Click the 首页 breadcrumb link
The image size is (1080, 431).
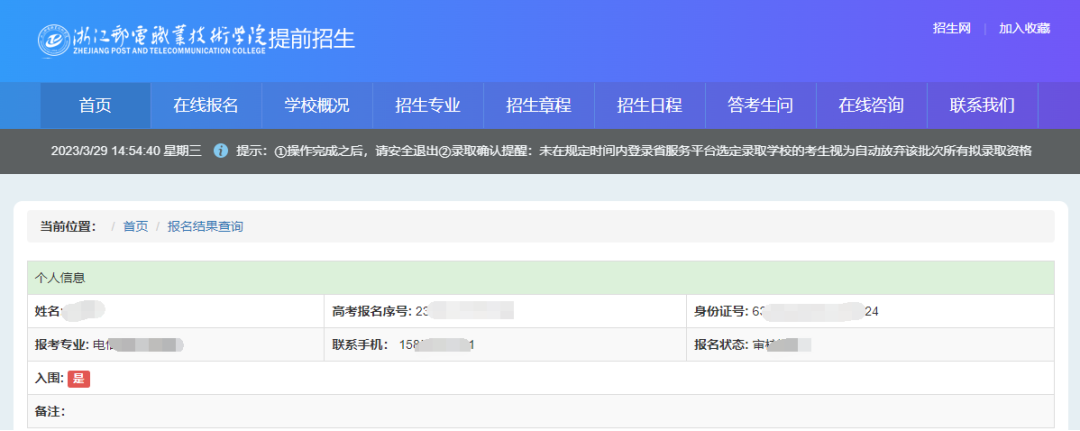[135, 227]
